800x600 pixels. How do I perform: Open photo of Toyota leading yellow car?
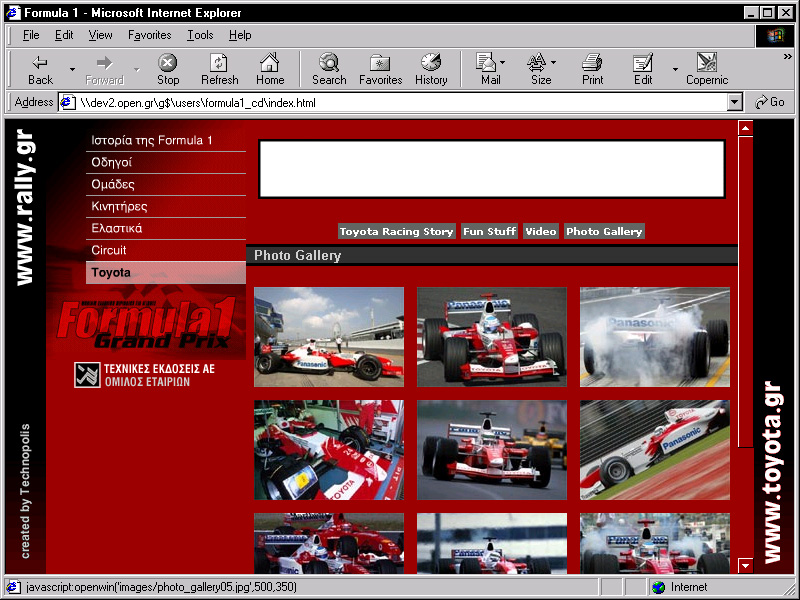click(492, 450)
